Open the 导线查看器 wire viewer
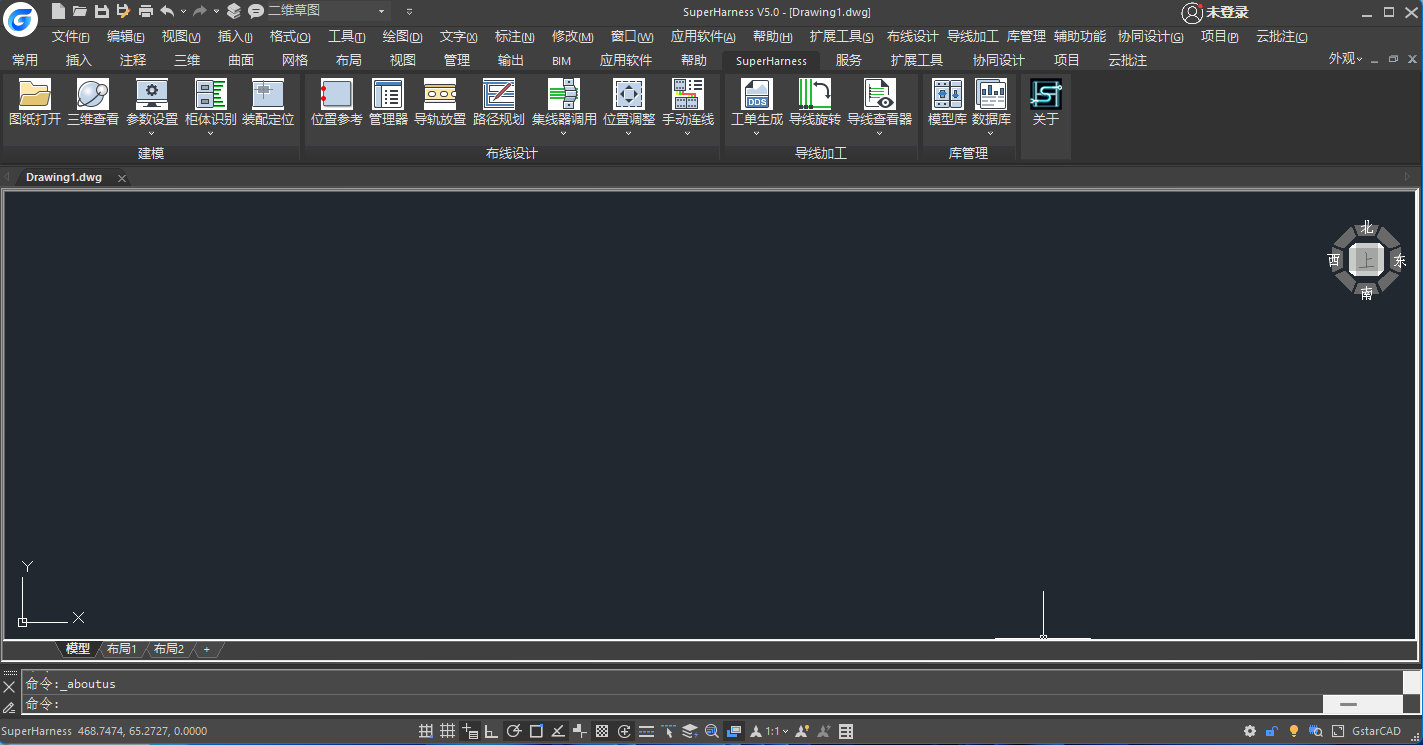Viewport: 1423px width, 745px height. point(880,102)
